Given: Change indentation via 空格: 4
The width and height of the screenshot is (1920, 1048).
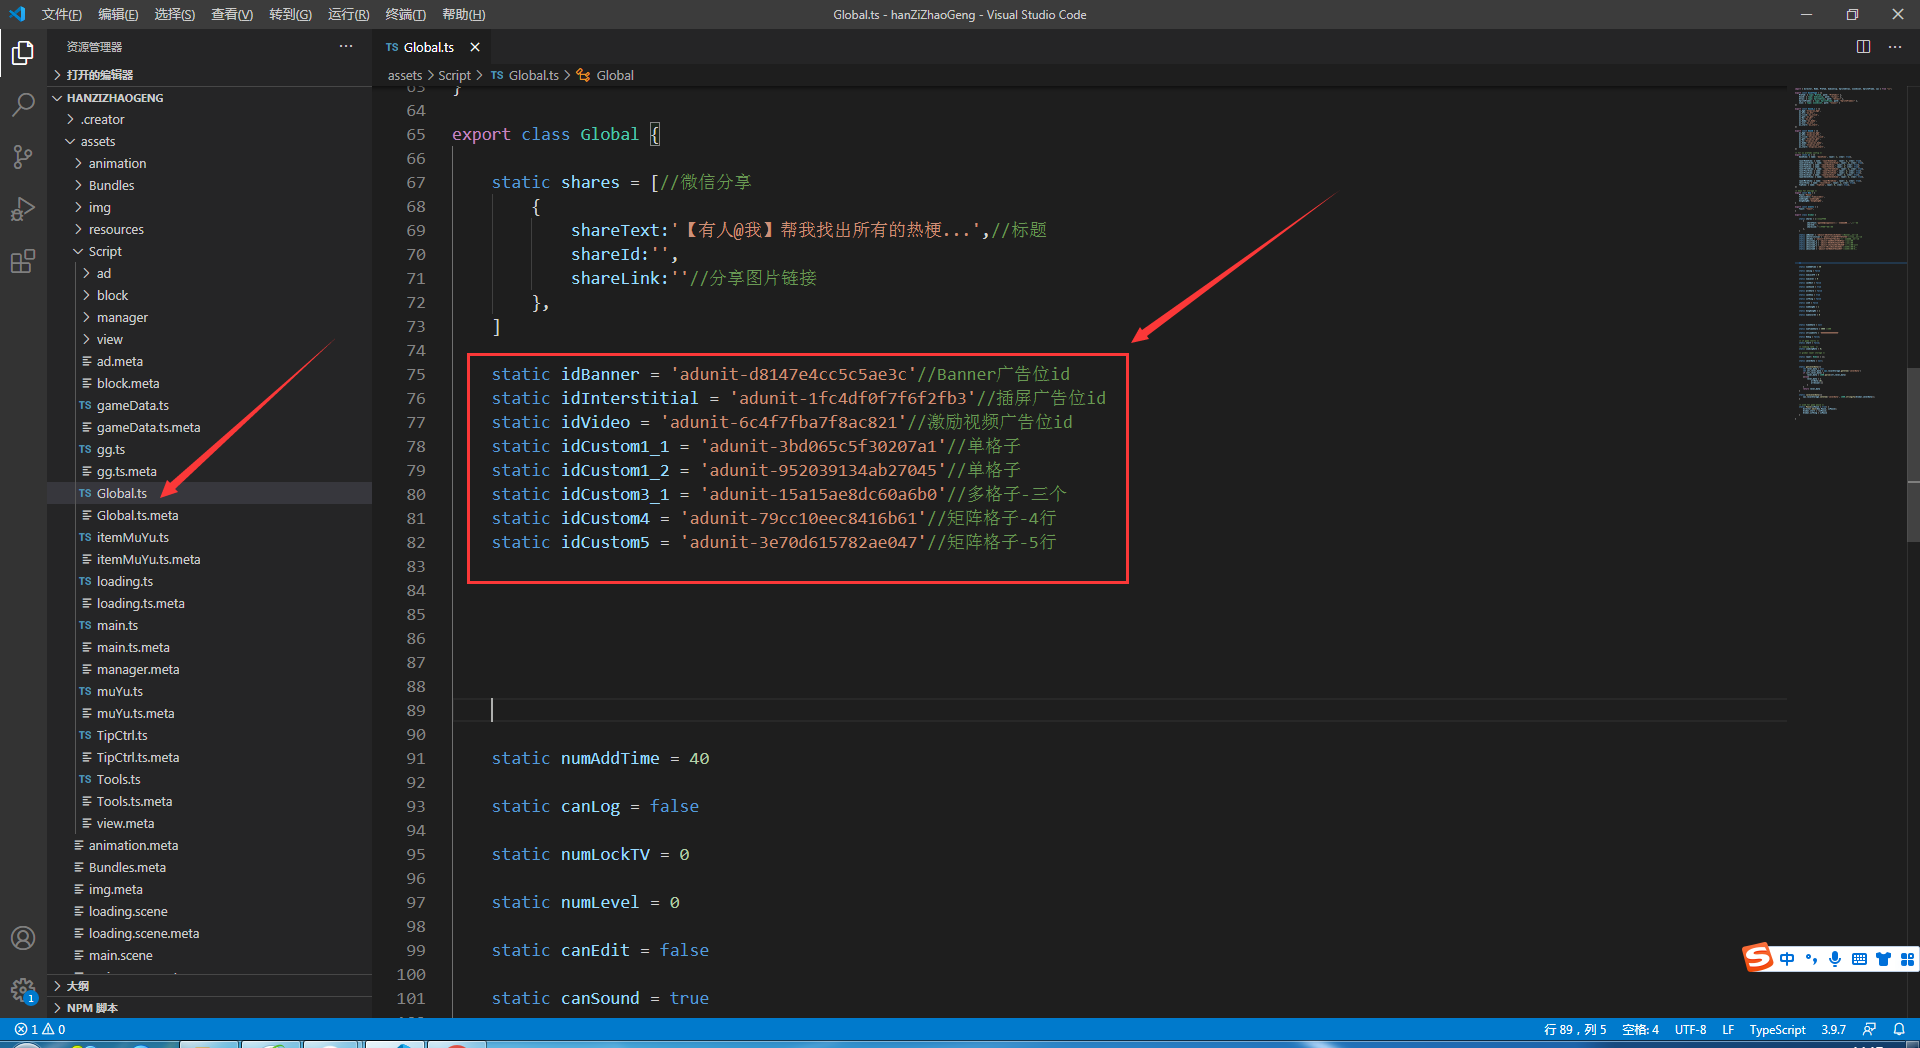Looking at the screenshot, I should click(x=1640, y=1029).
